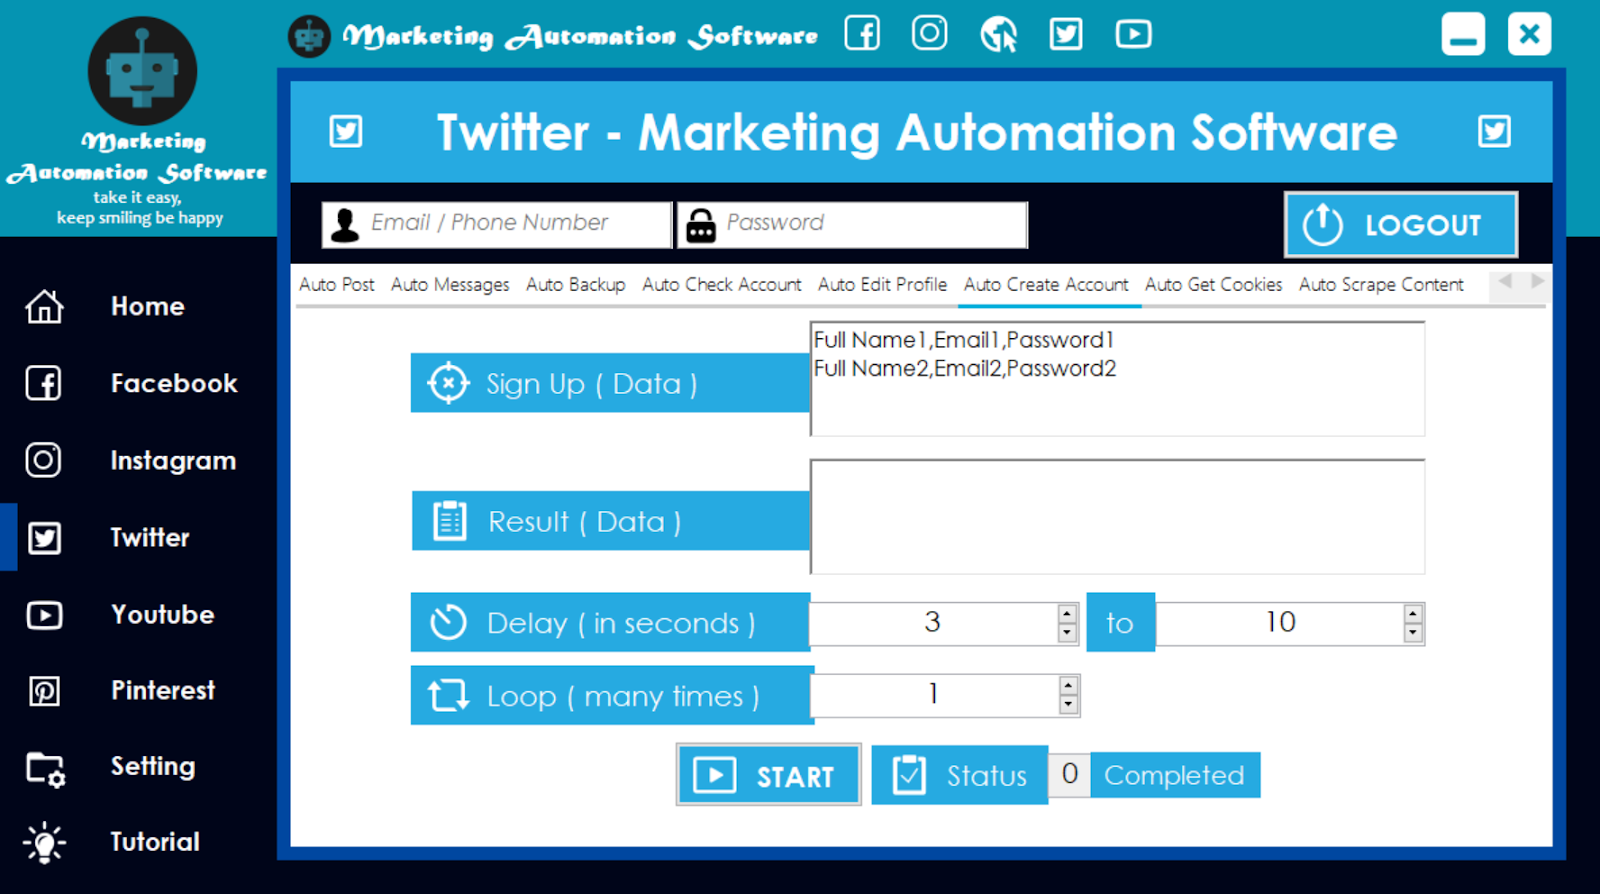Click the Home house icon in sidebar
This screenshot has height=894, width=1600.
44,306
